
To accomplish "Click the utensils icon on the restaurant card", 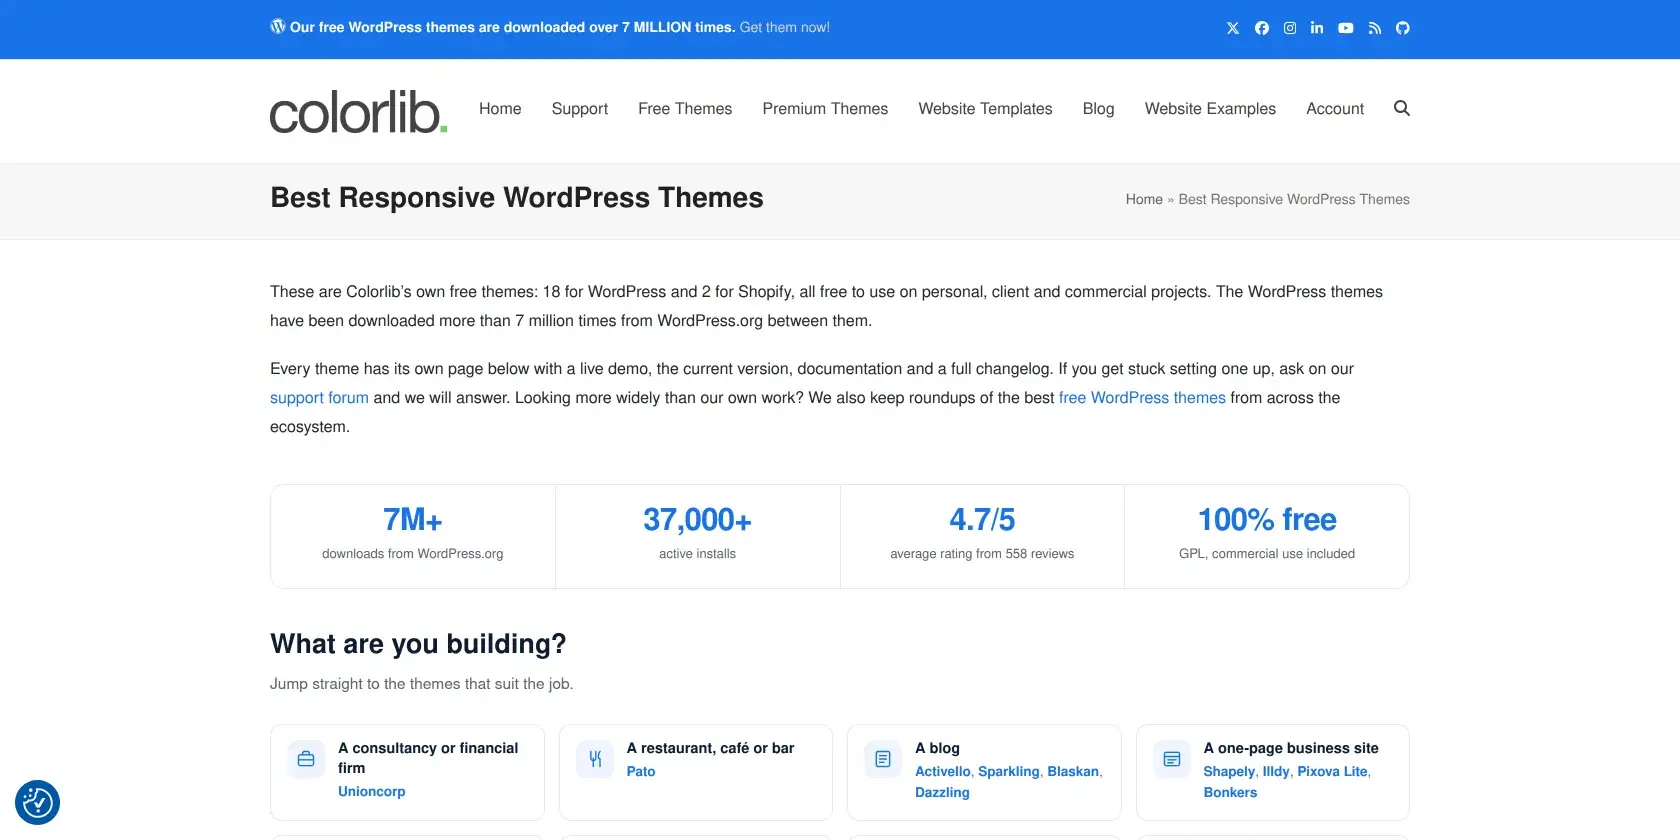I will [595, 759].
